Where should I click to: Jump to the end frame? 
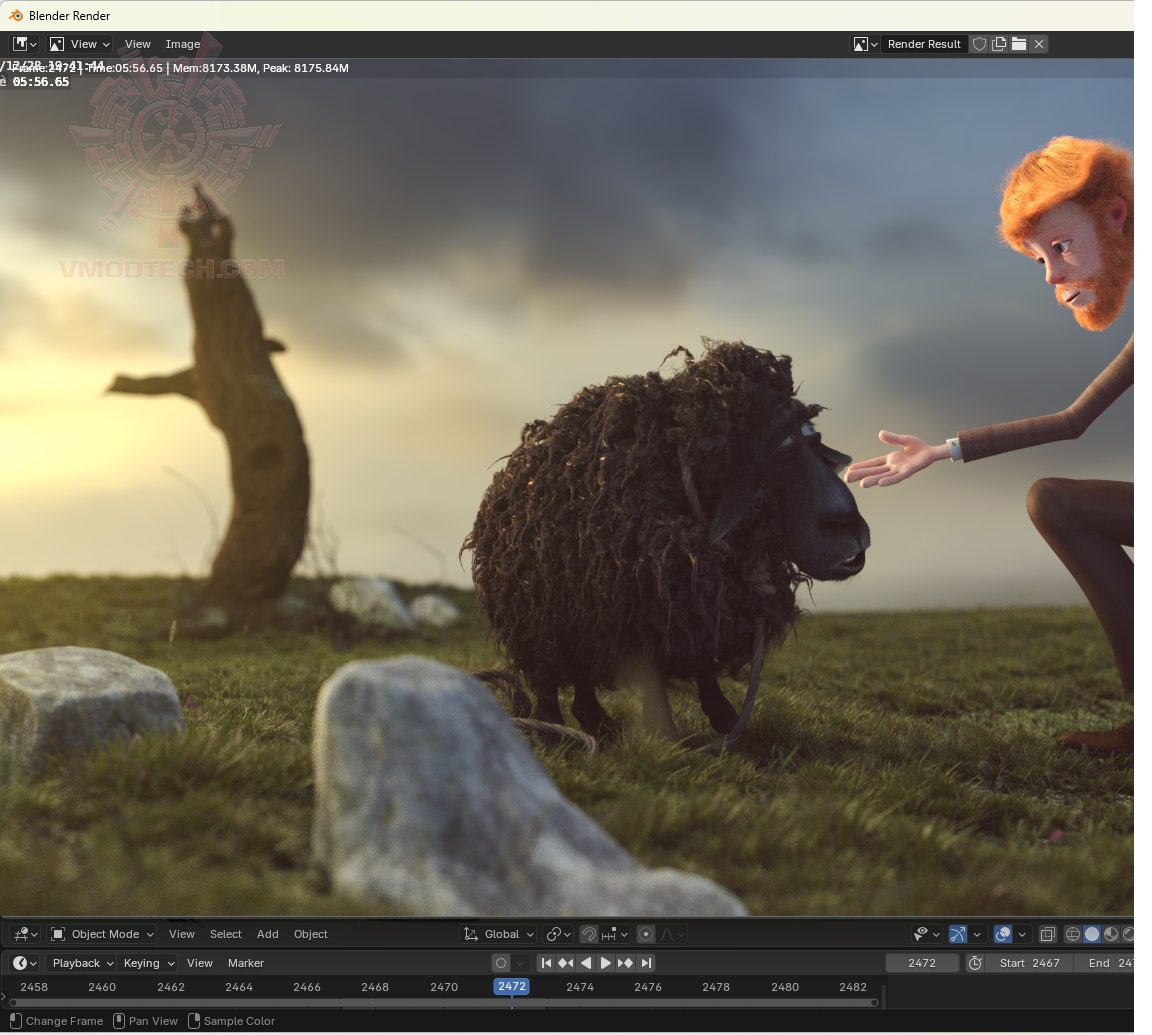point(646,962)
